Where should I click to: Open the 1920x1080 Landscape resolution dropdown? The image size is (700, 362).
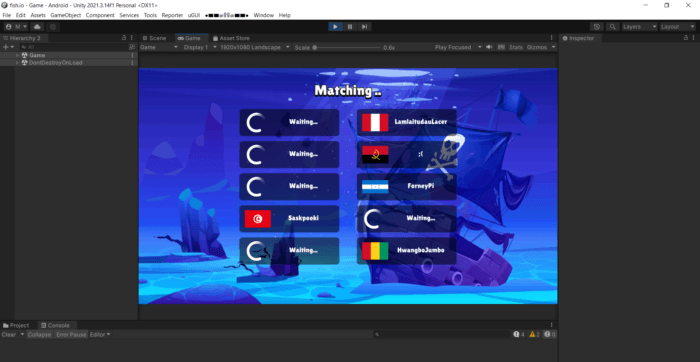click(255, 47)
